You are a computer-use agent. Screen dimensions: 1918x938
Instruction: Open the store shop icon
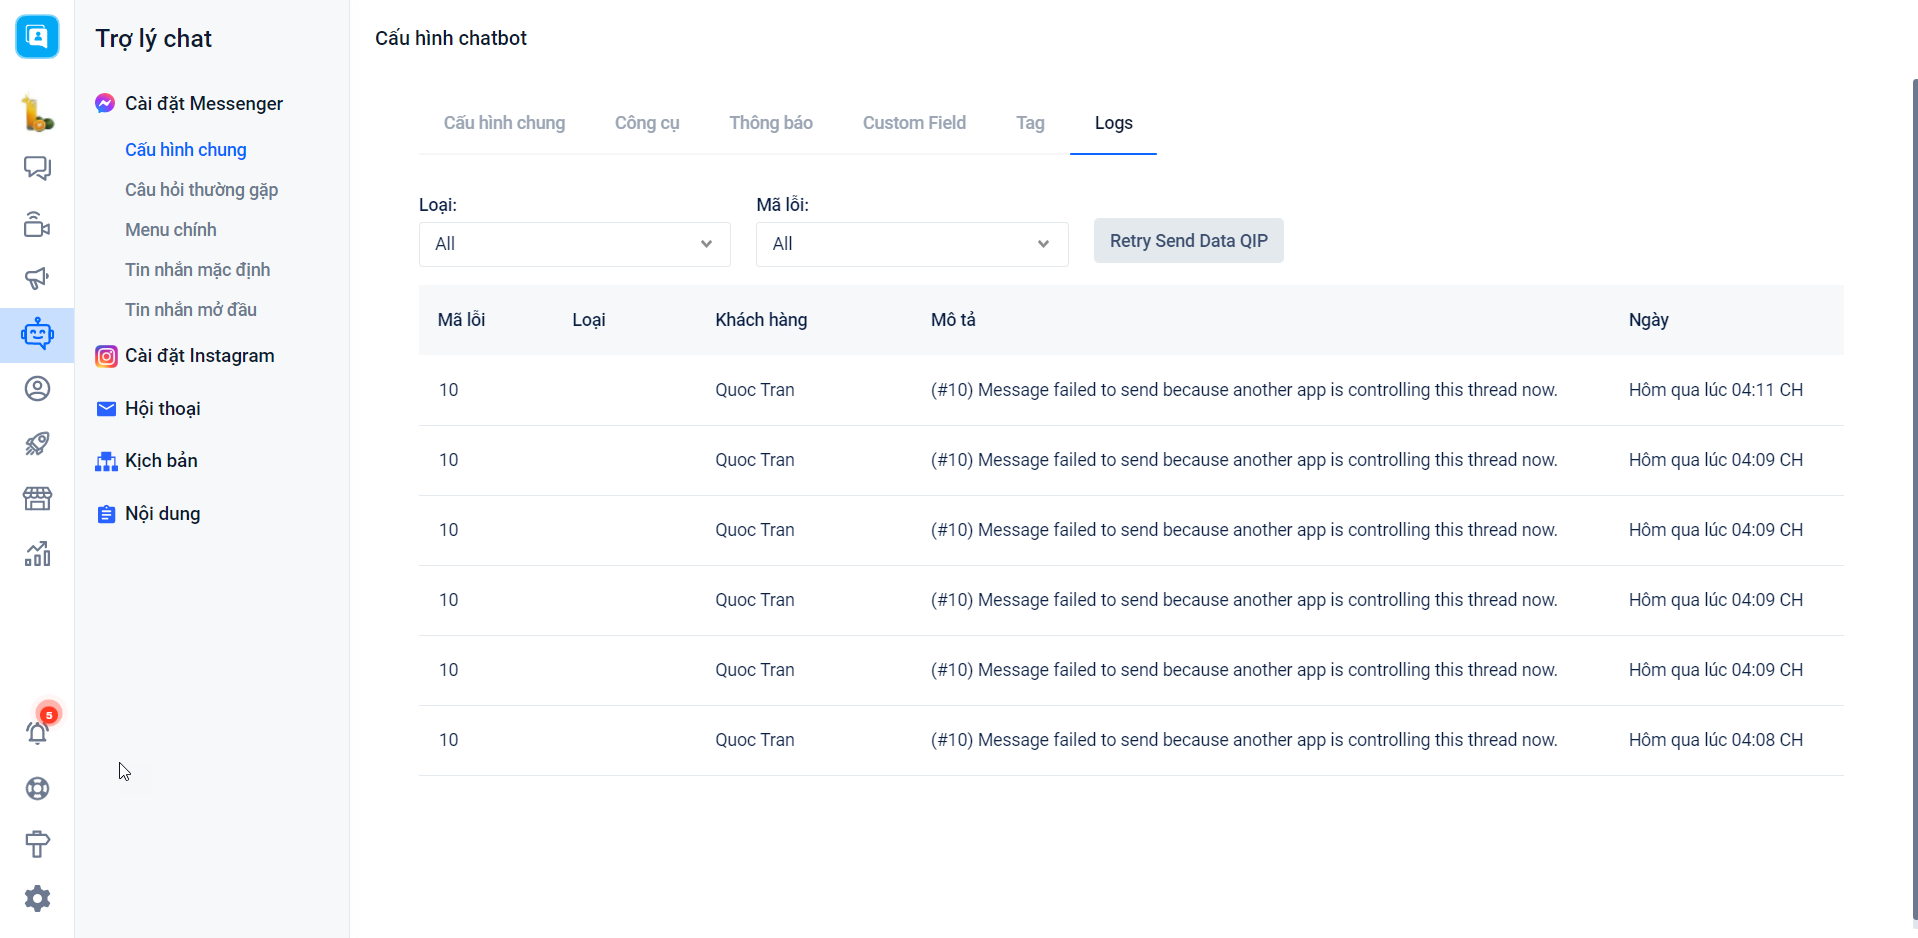coord(37,498)
